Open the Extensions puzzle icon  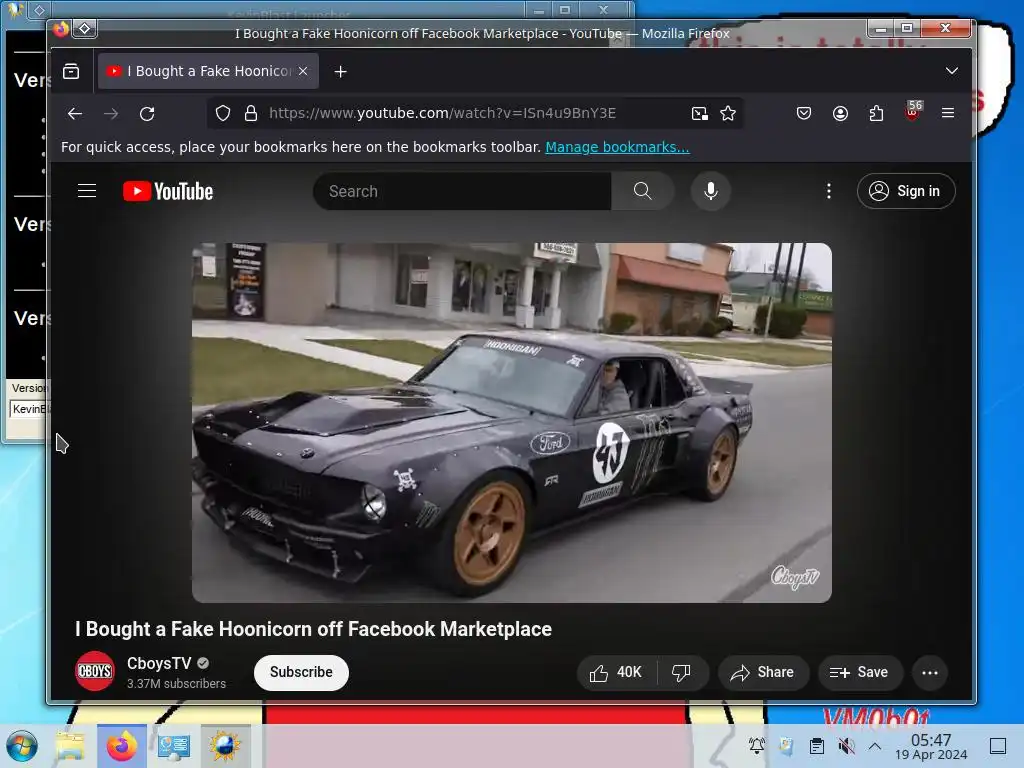[876, 114]
